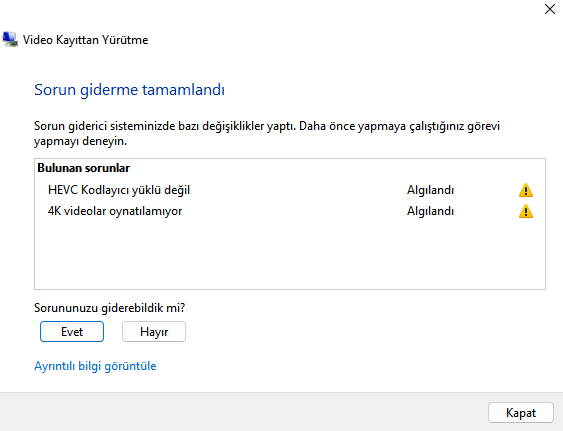This screenshot has width=563, height=431.
Task: Click 'Algılandı' status of HEVC row
Action: point(430,190)
